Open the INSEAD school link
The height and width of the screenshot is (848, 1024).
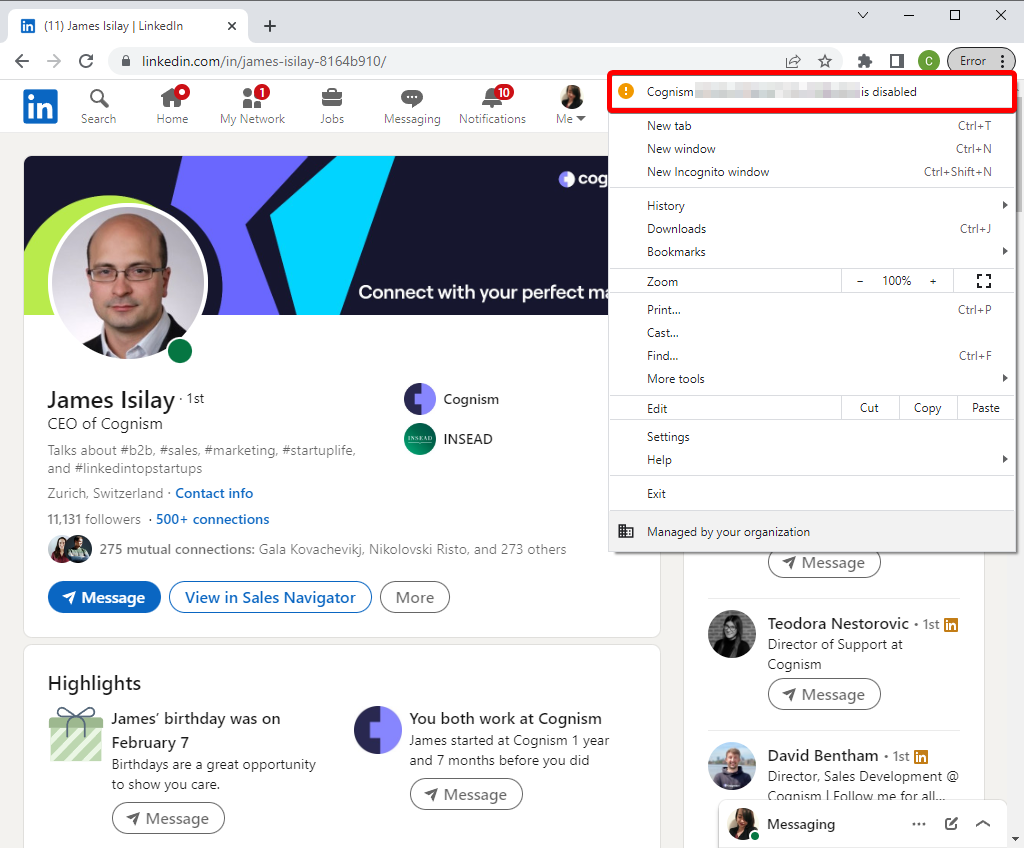[449, 439]
